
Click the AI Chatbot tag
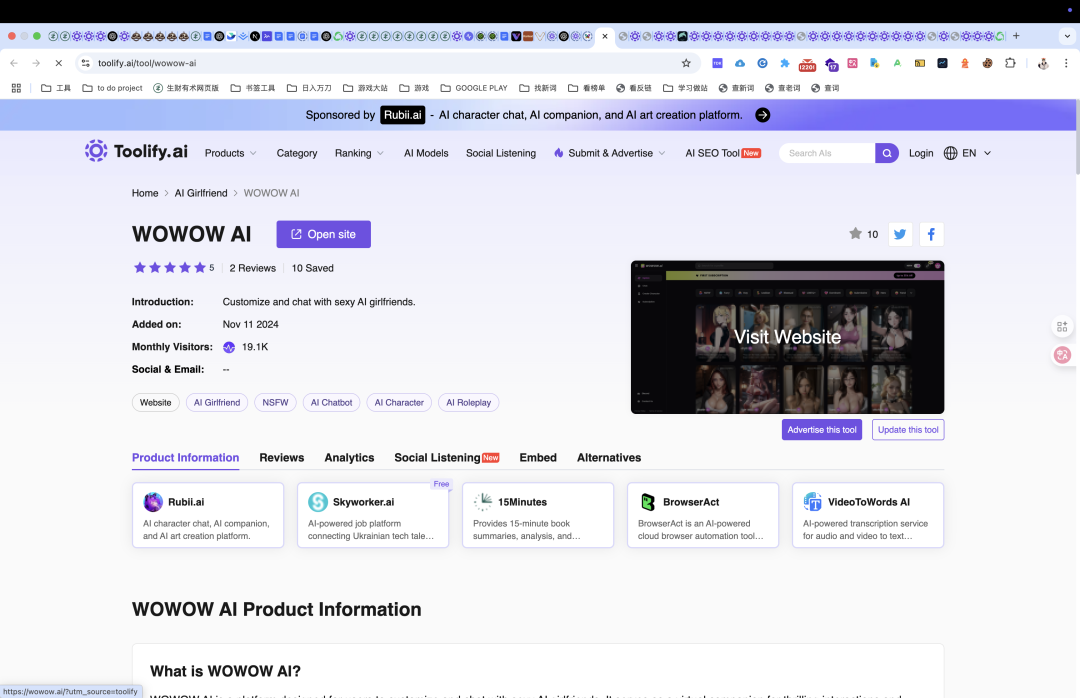point(331,402)
